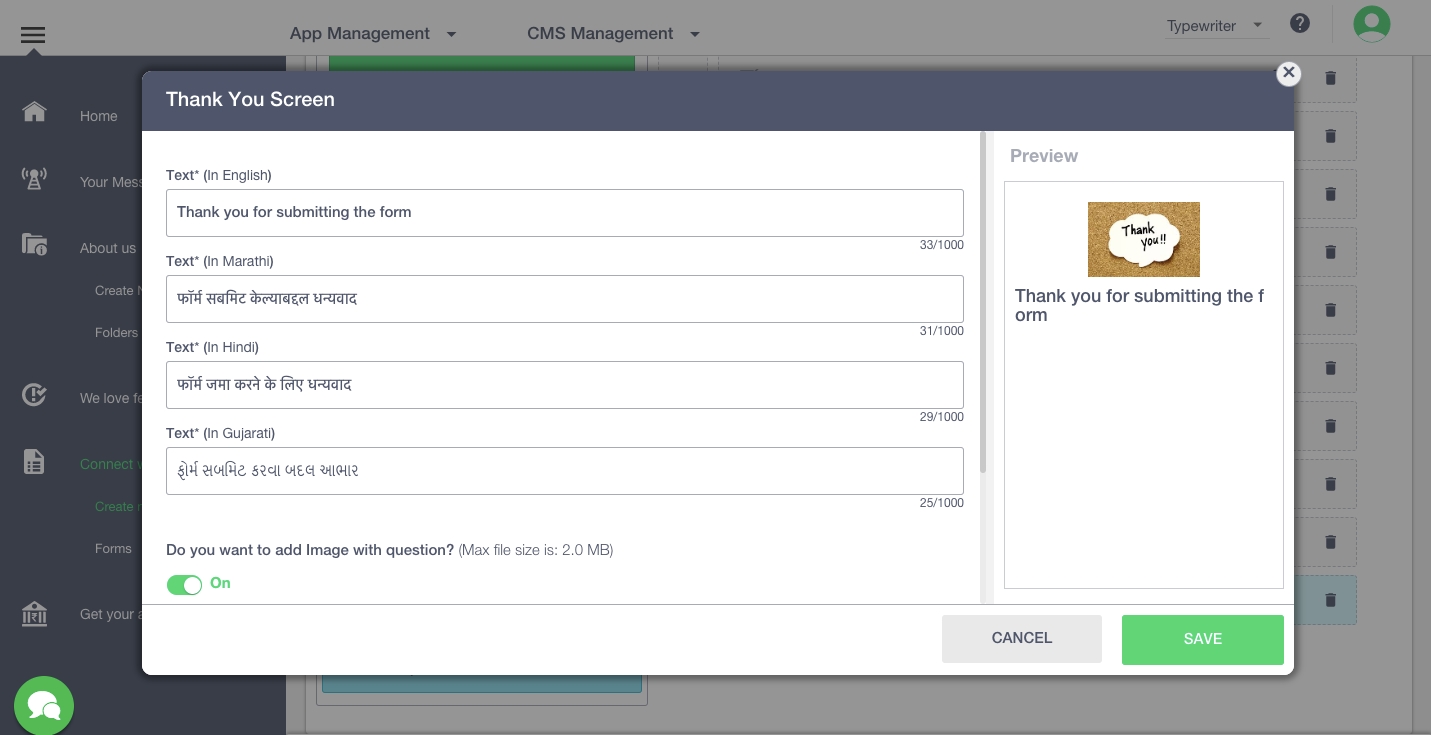1431x735 pixels.
Task: Click the English text input field
Action: [564, 213]
